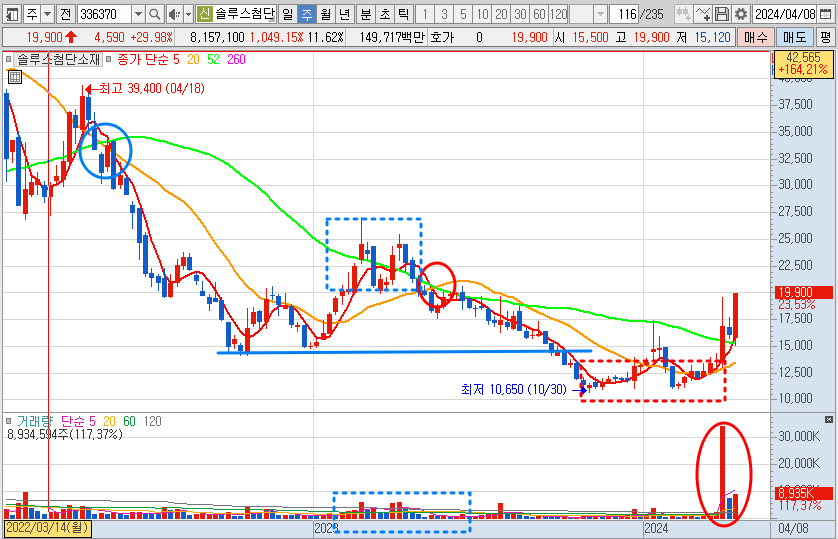
Task: Click the orange 20 price moving average label
Action: [x=193, y=59]
